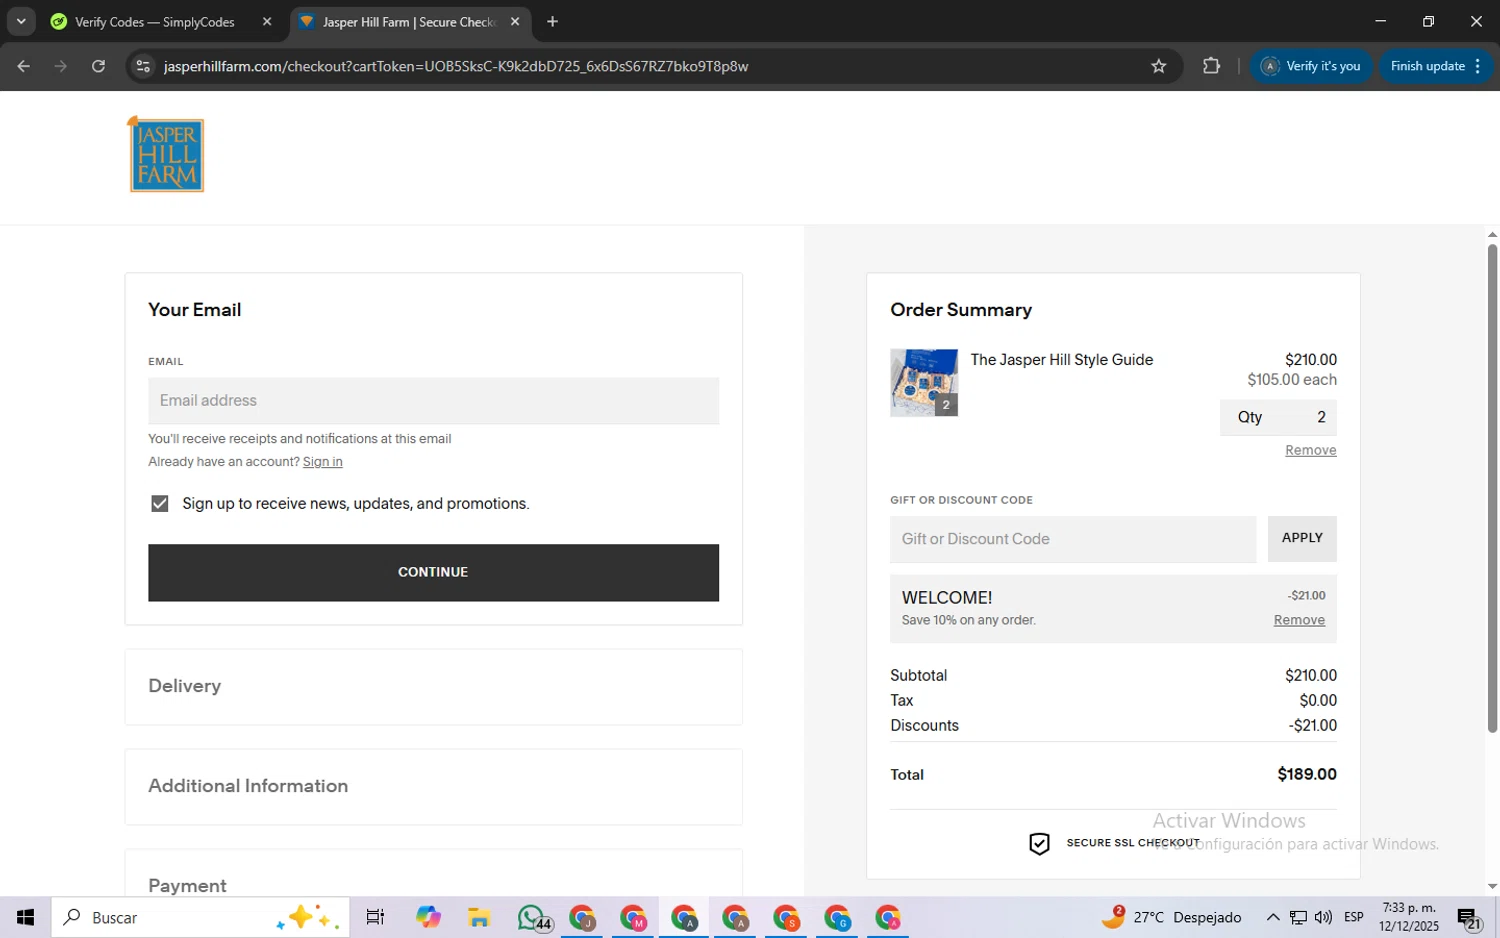Click the Finish update button
1500x938 pixels.
(x=1436, y=66)
